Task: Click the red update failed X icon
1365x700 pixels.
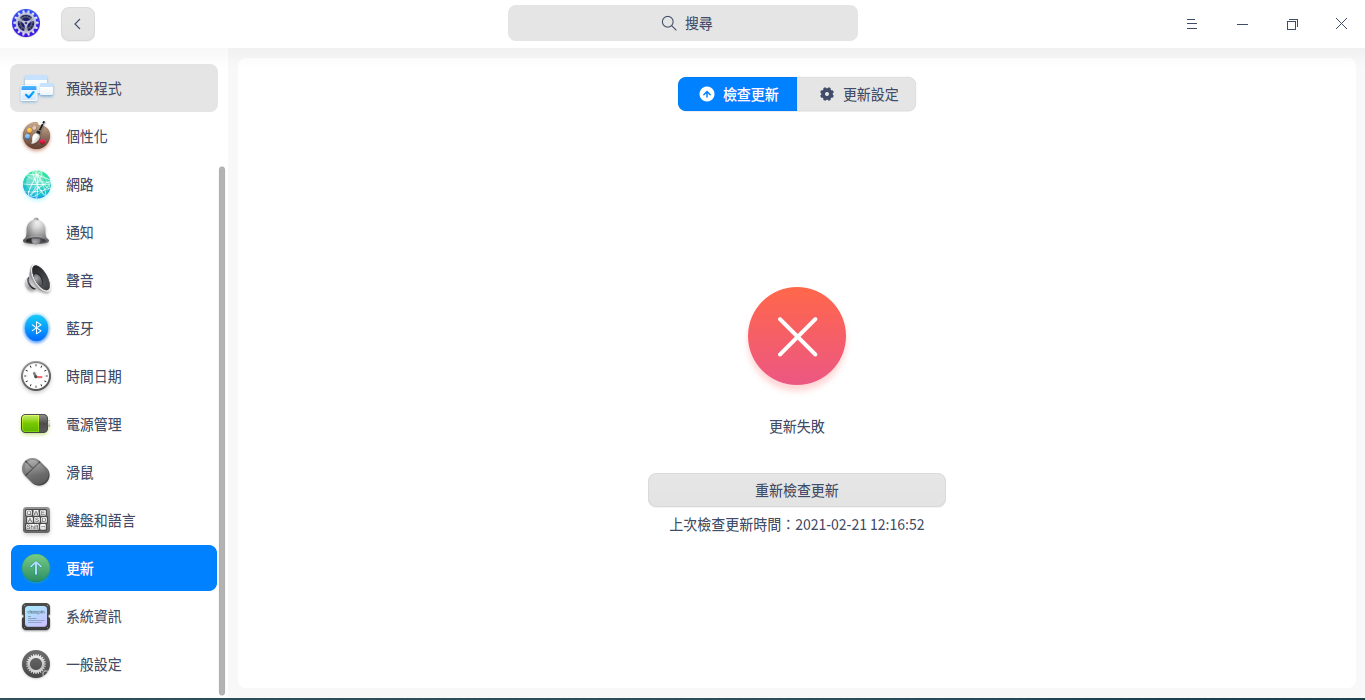Action: (x=797, y=336)
